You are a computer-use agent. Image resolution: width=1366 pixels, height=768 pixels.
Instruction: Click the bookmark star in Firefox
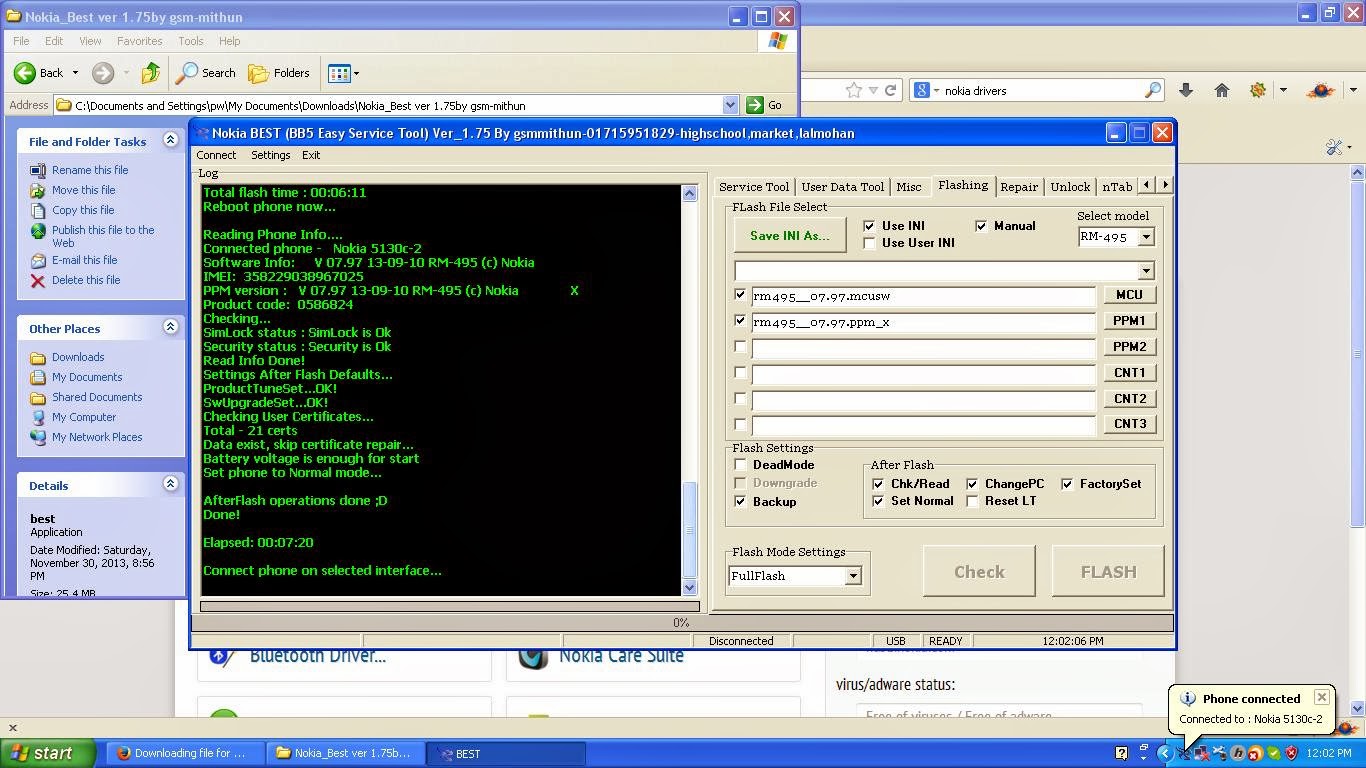pyautogui.click(x=854, y=90)
